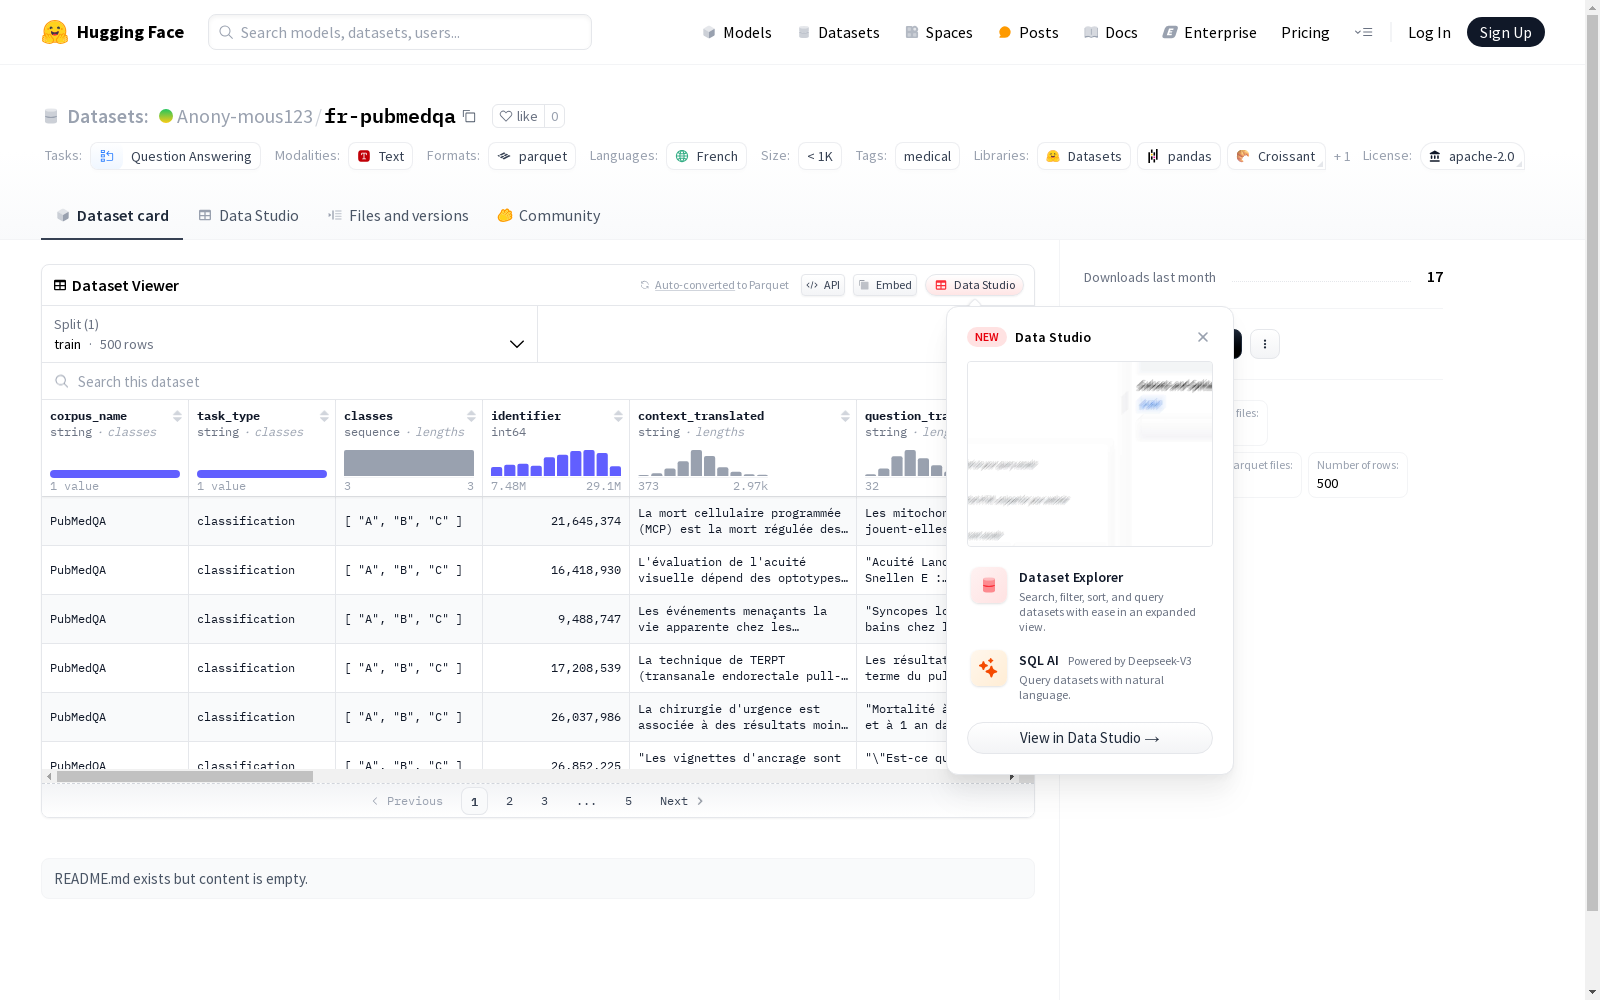This screenshot has width=1600, height=1000.
Task: Click View in Data Studio
Action: pos(1090,738)
